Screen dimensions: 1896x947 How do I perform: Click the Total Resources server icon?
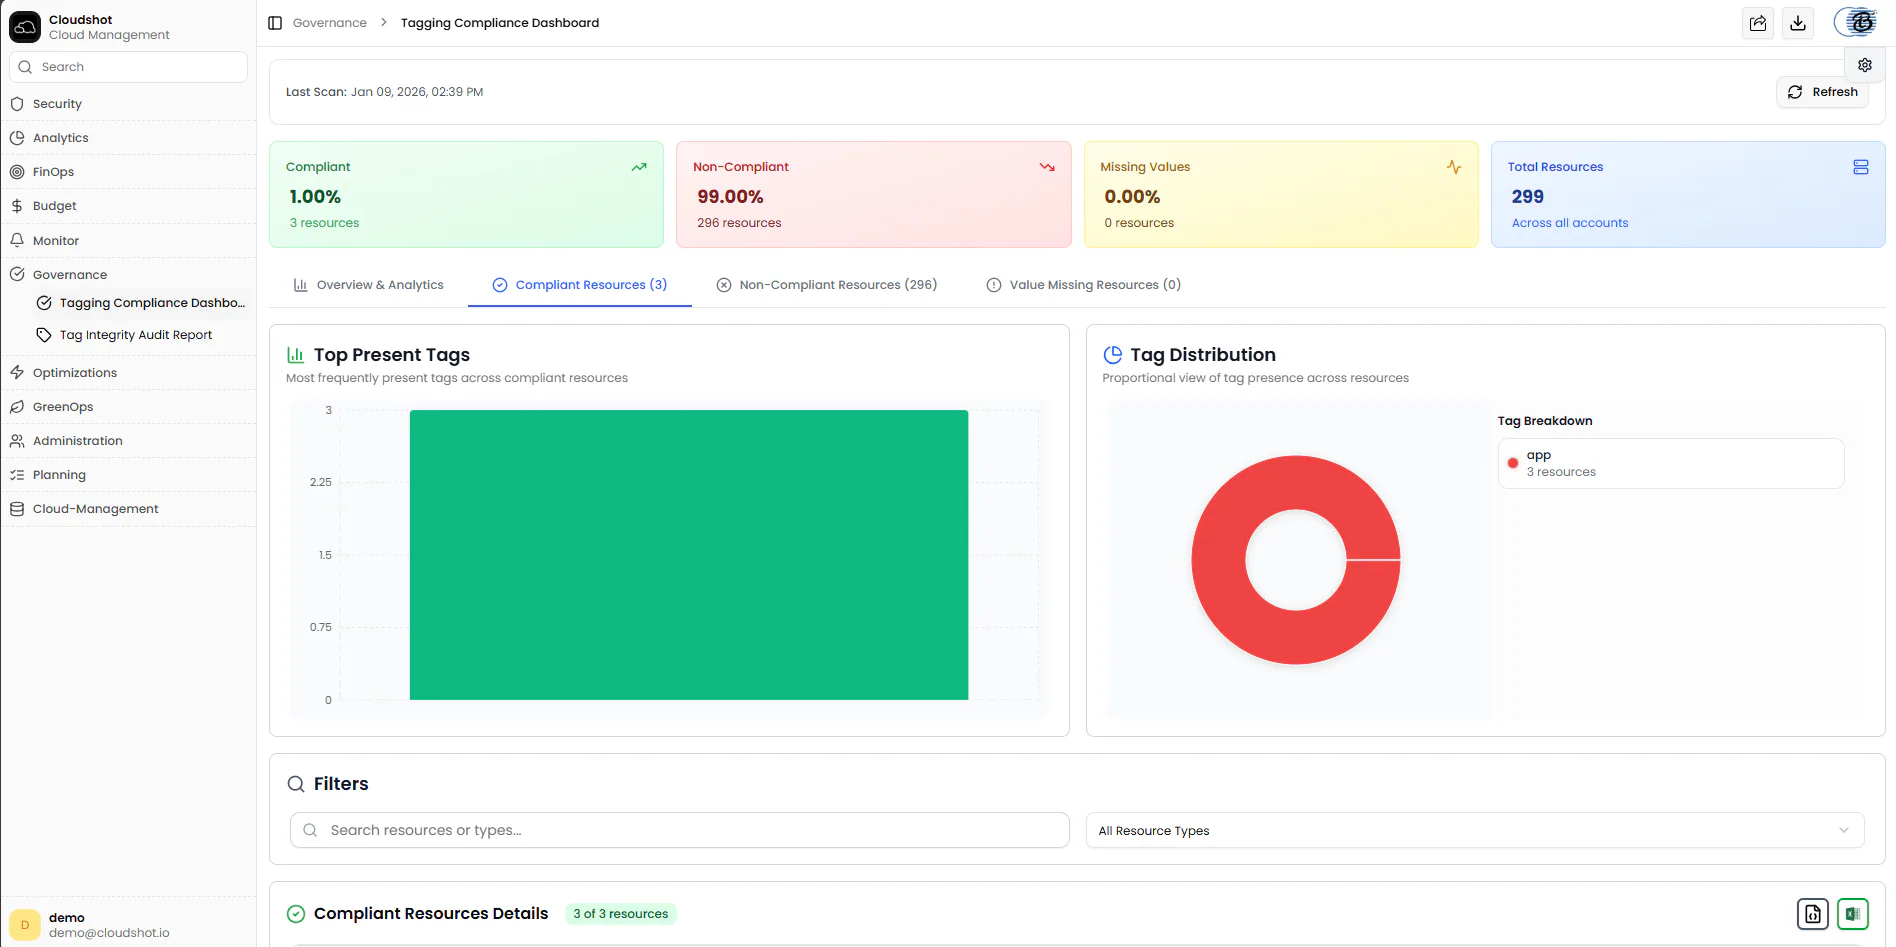(x=1861, y=167)
